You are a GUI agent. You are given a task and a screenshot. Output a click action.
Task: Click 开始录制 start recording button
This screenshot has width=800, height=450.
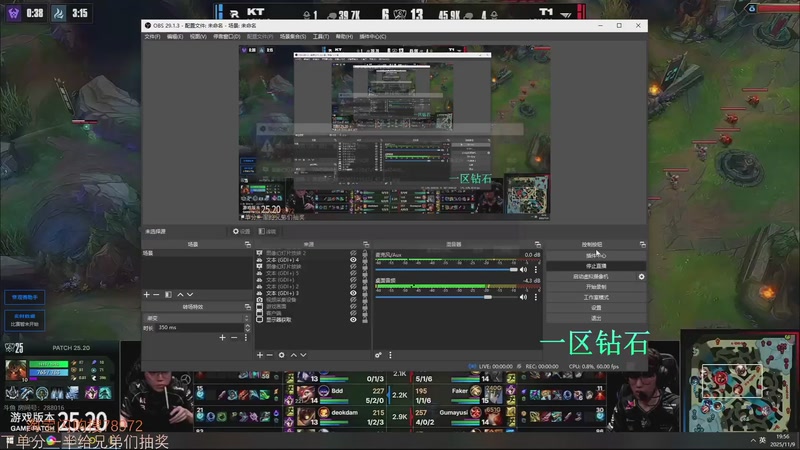pos(596,287)
